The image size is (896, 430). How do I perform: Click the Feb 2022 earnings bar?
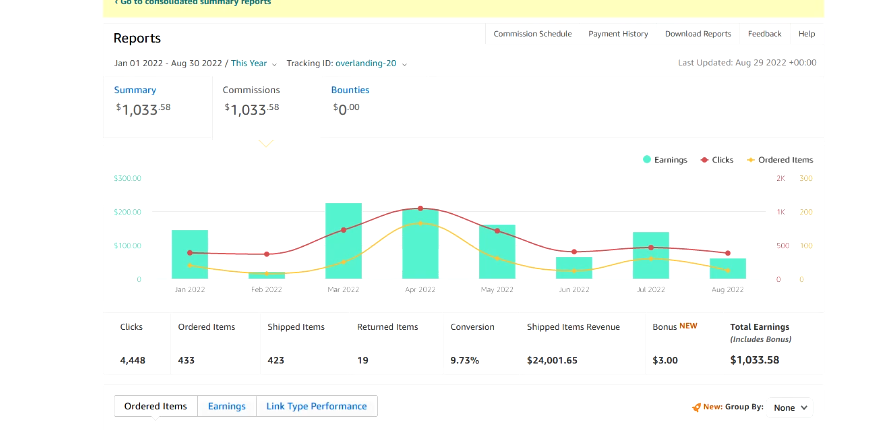(x=266, y=276)
